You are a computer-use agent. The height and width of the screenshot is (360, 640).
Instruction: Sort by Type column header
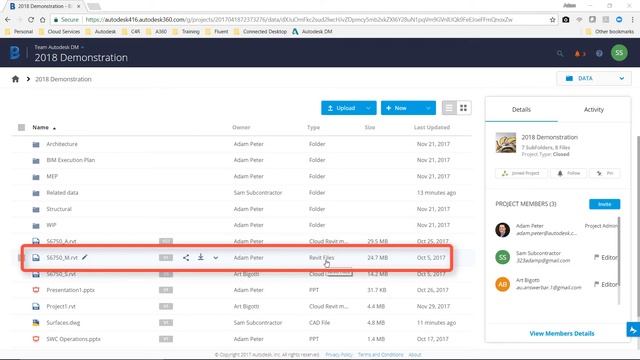pyautogui.click(x=313, y=127)
